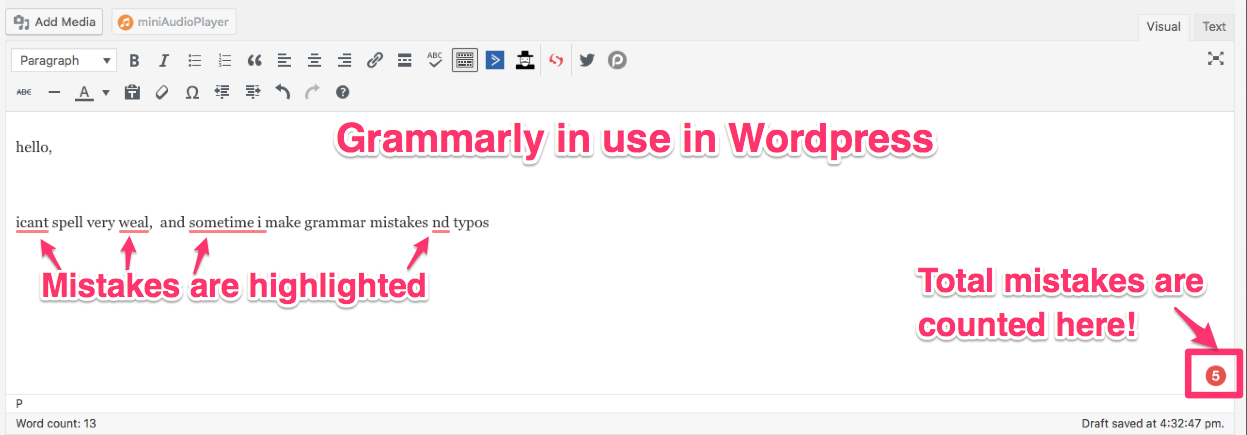Apply blockquote formatting

point(254,60)
